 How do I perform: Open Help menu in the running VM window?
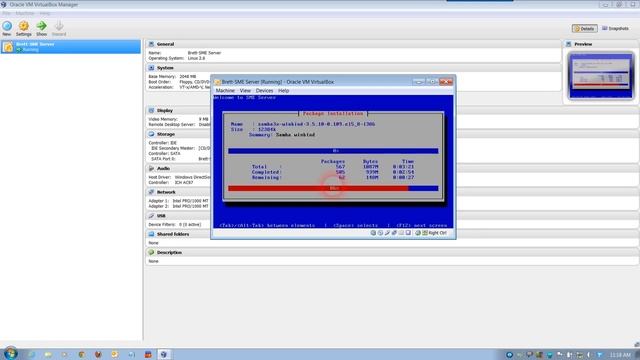click(x=284, y=91)
